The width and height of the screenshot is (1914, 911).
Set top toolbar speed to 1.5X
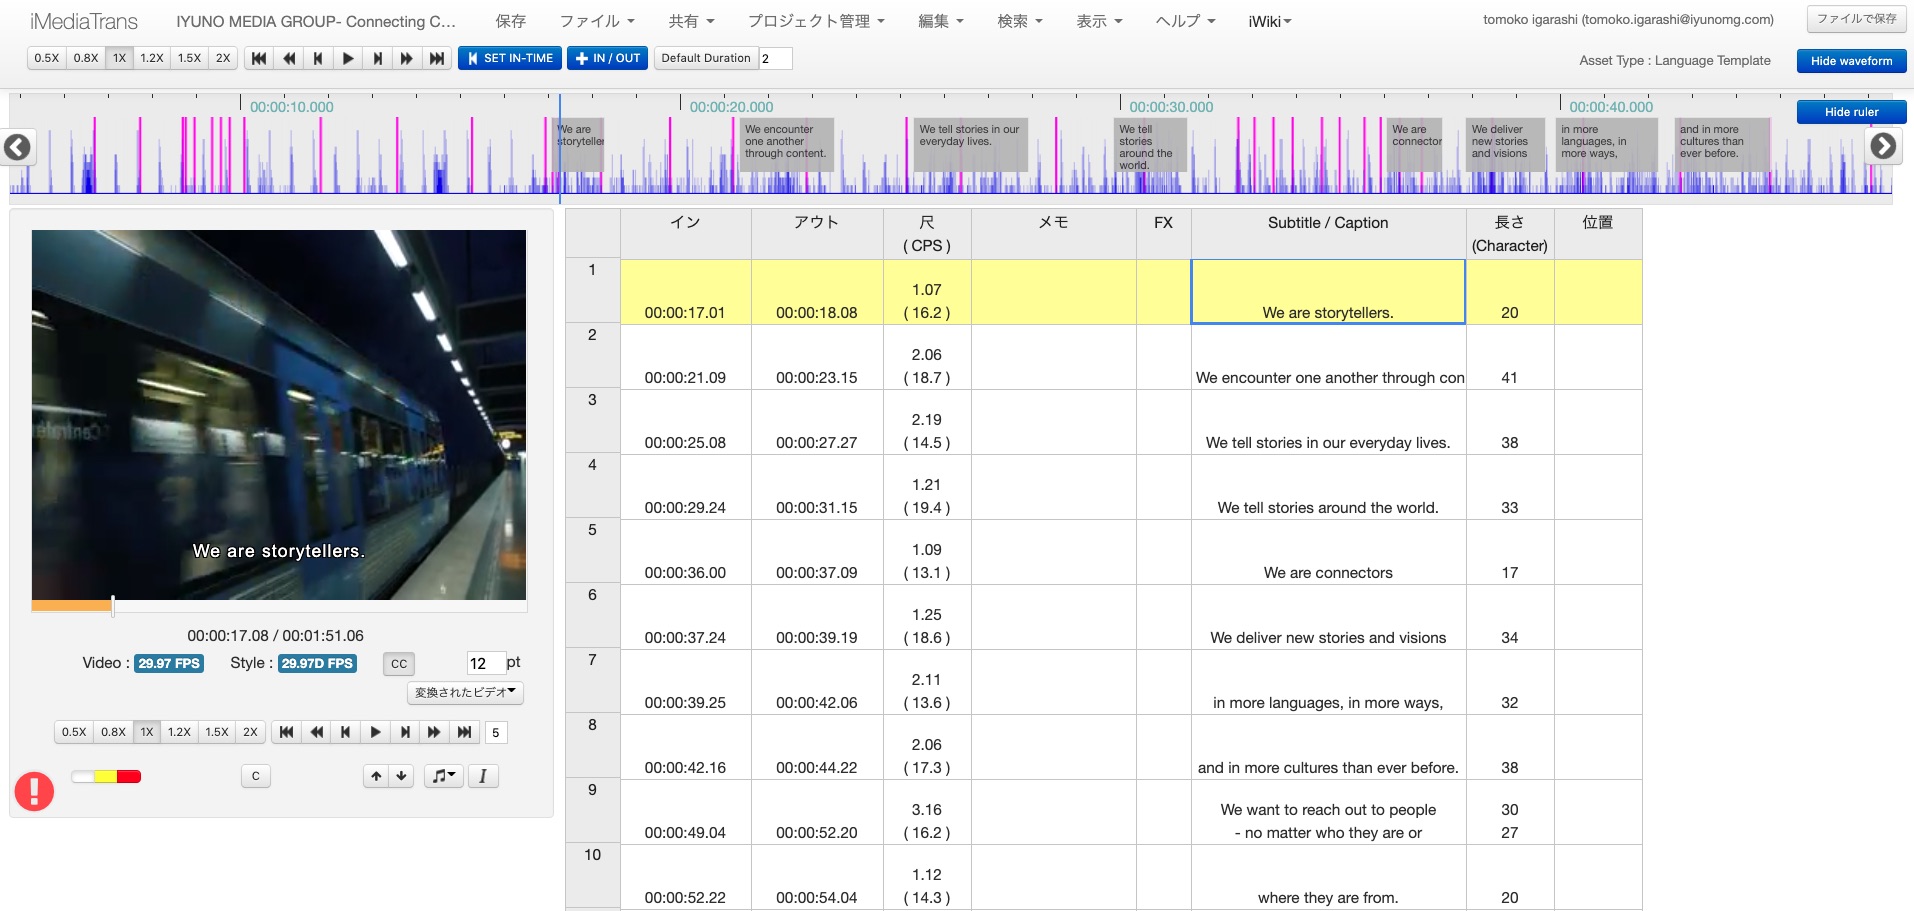click(190, 58)
